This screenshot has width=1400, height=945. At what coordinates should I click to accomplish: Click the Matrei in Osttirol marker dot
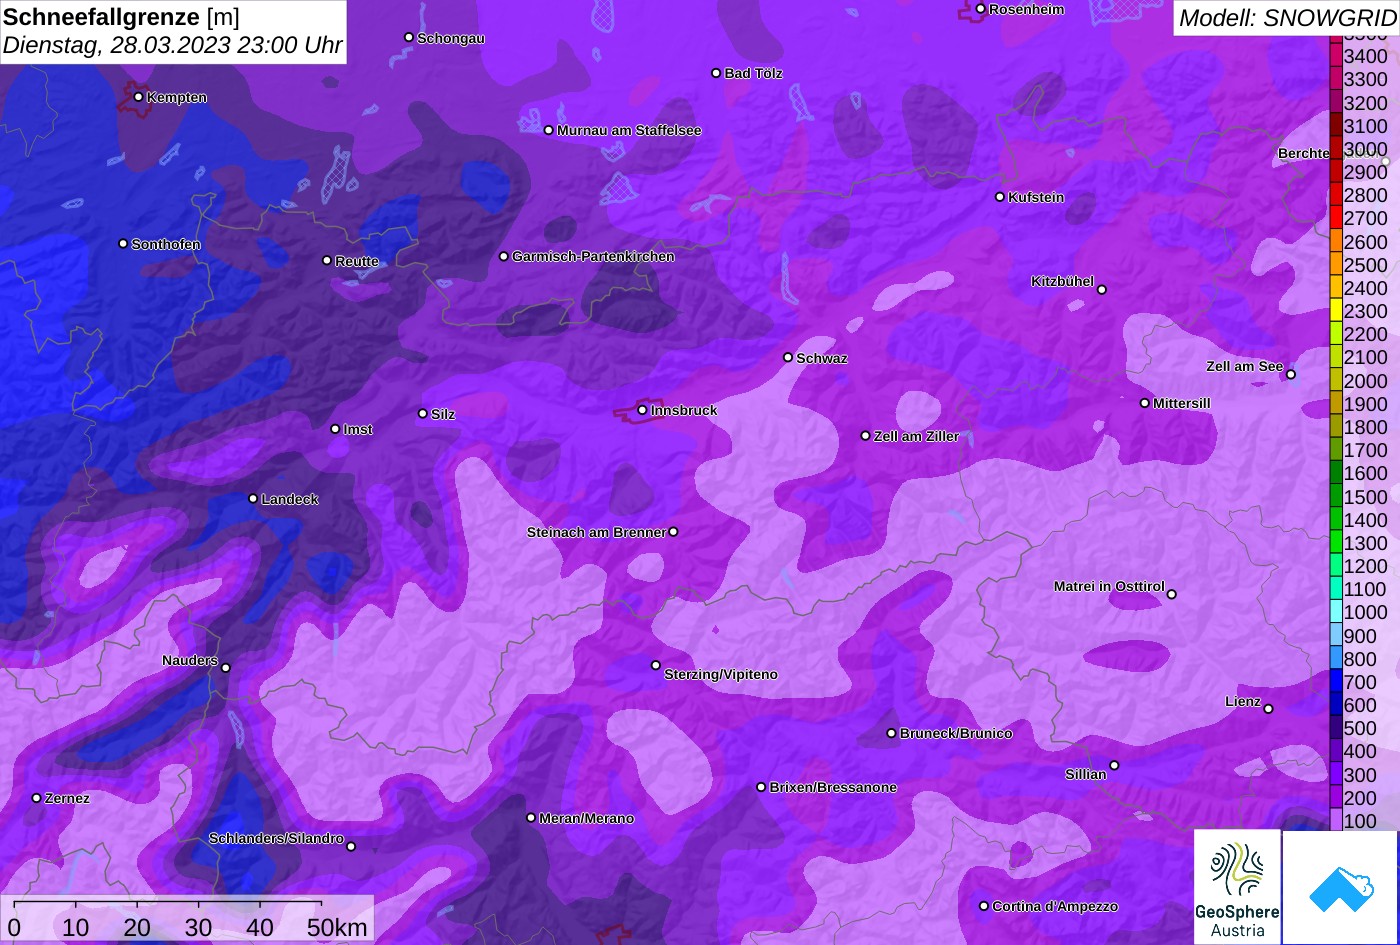pyautogui.click(x=1172, y=594)
